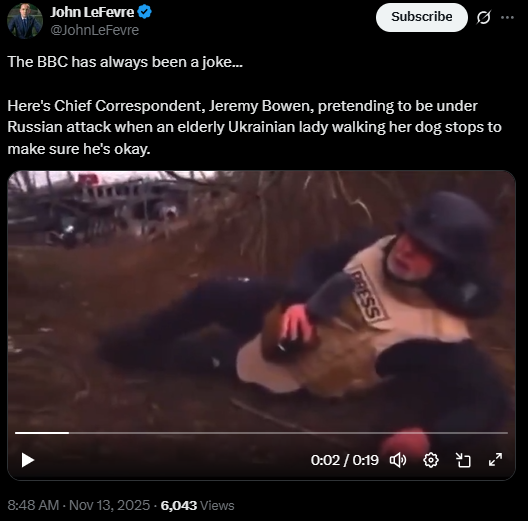The image size is (528, 521).
Task: Jump to the played portion's end marker
Action: [x=69, y=433]
